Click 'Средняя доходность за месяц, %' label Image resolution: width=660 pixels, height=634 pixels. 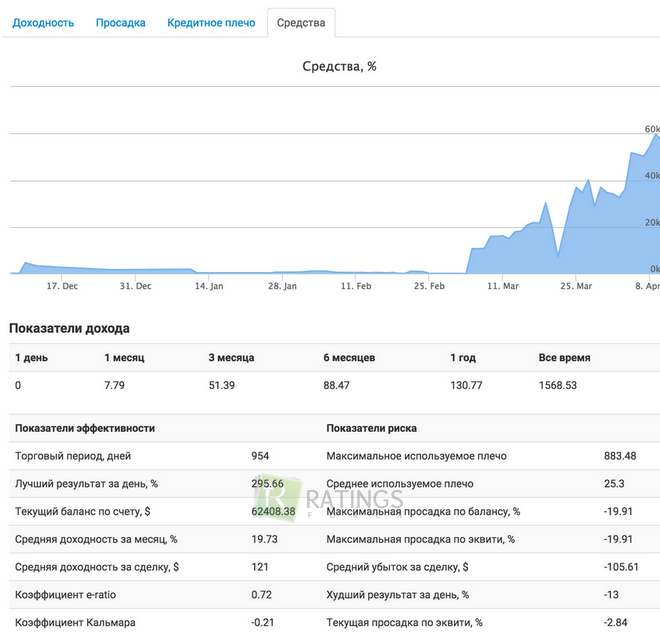[x=96, y=539]
